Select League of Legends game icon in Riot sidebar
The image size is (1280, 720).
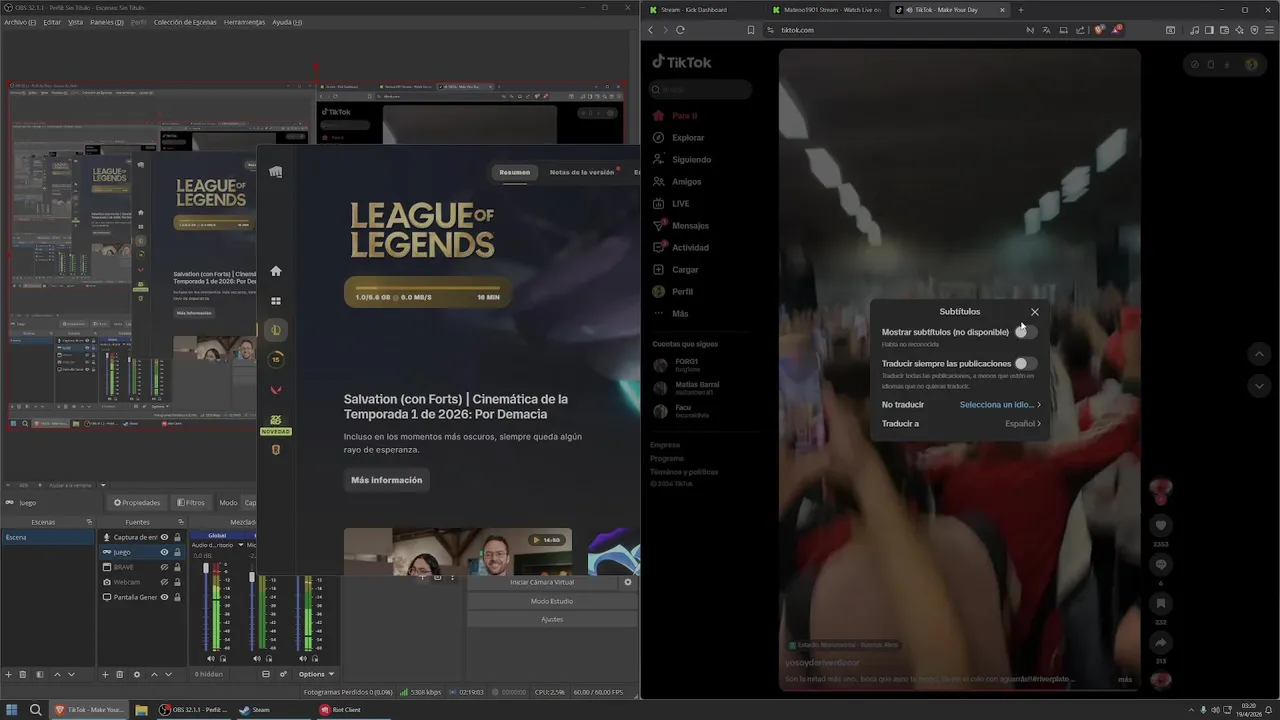coord(276,330)
